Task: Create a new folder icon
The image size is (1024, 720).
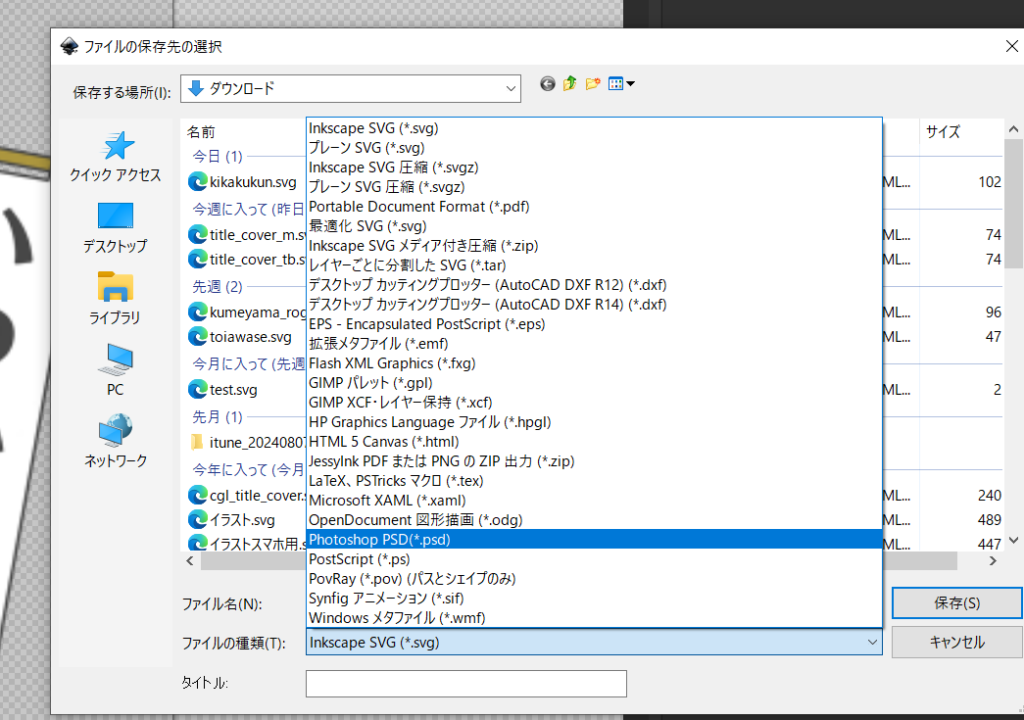Action: 593,84
